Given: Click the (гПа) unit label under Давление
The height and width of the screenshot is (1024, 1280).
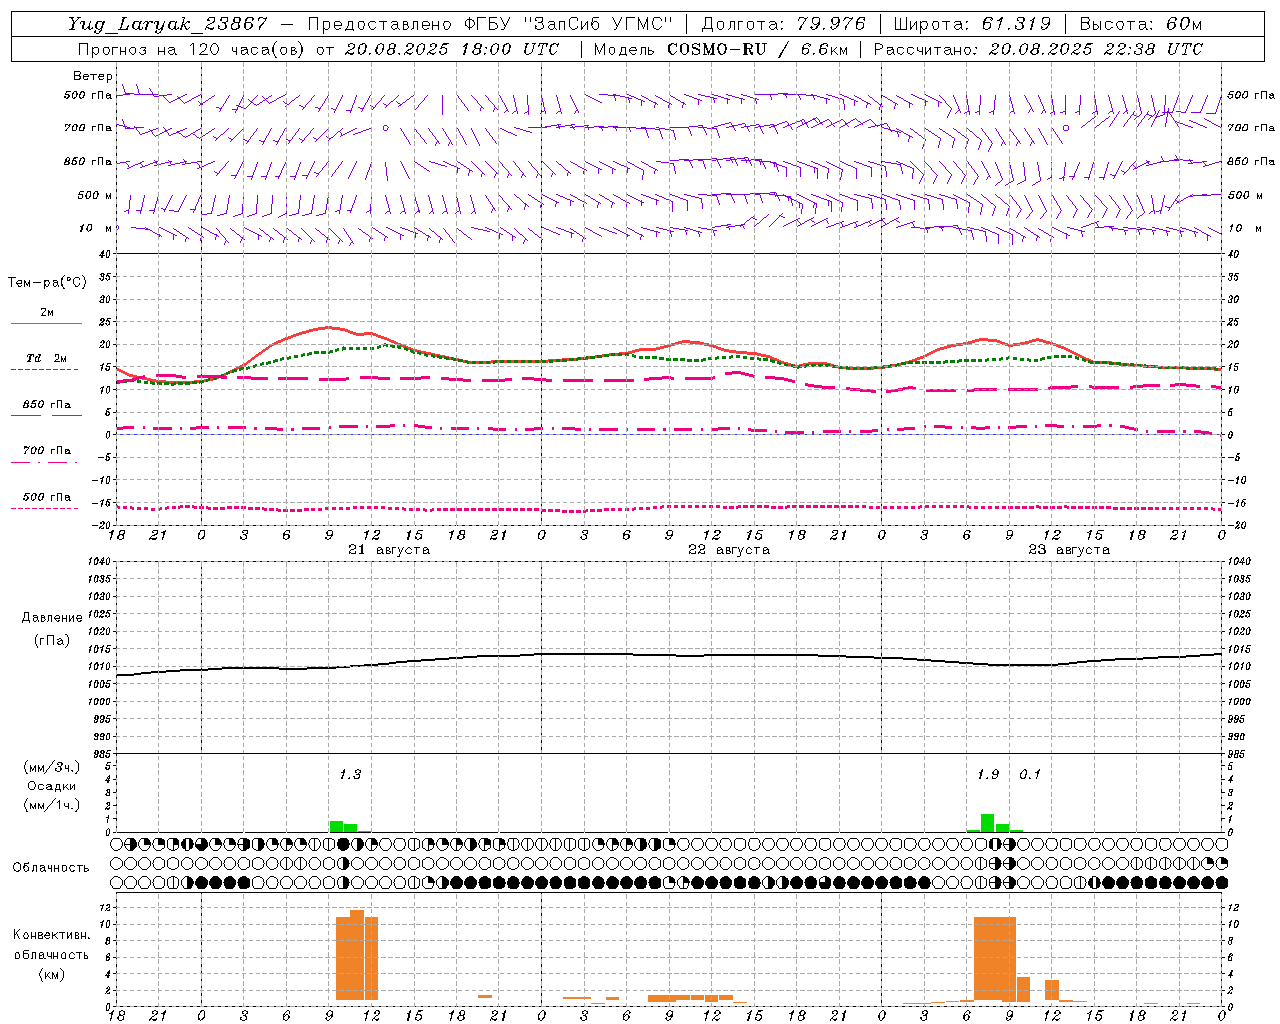Looking at the screenshot, I should 52,640.
